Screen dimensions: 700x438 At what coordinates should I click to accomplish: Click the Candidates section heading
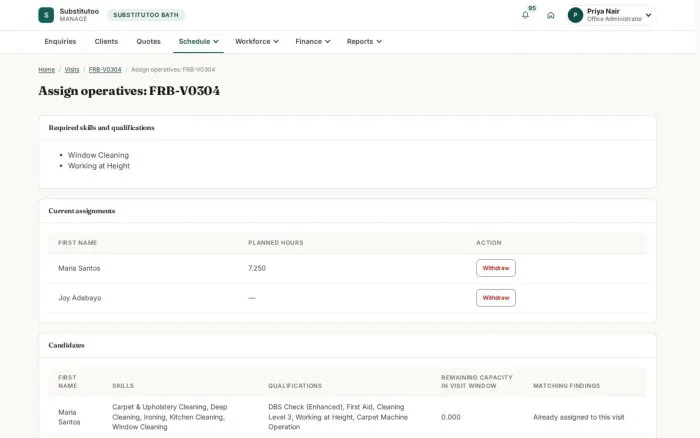(x=66, y=345)
